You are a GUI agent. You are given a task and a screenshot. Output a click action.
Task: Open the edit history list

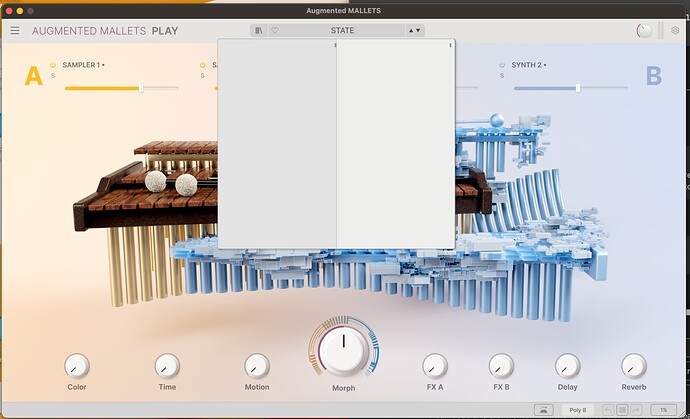622,410
